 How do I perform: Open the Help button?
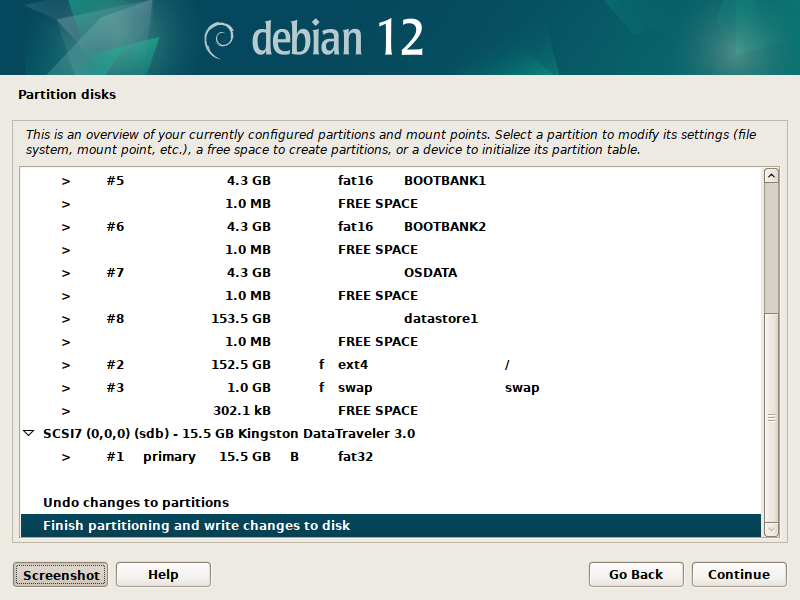(x=163, y=574)
